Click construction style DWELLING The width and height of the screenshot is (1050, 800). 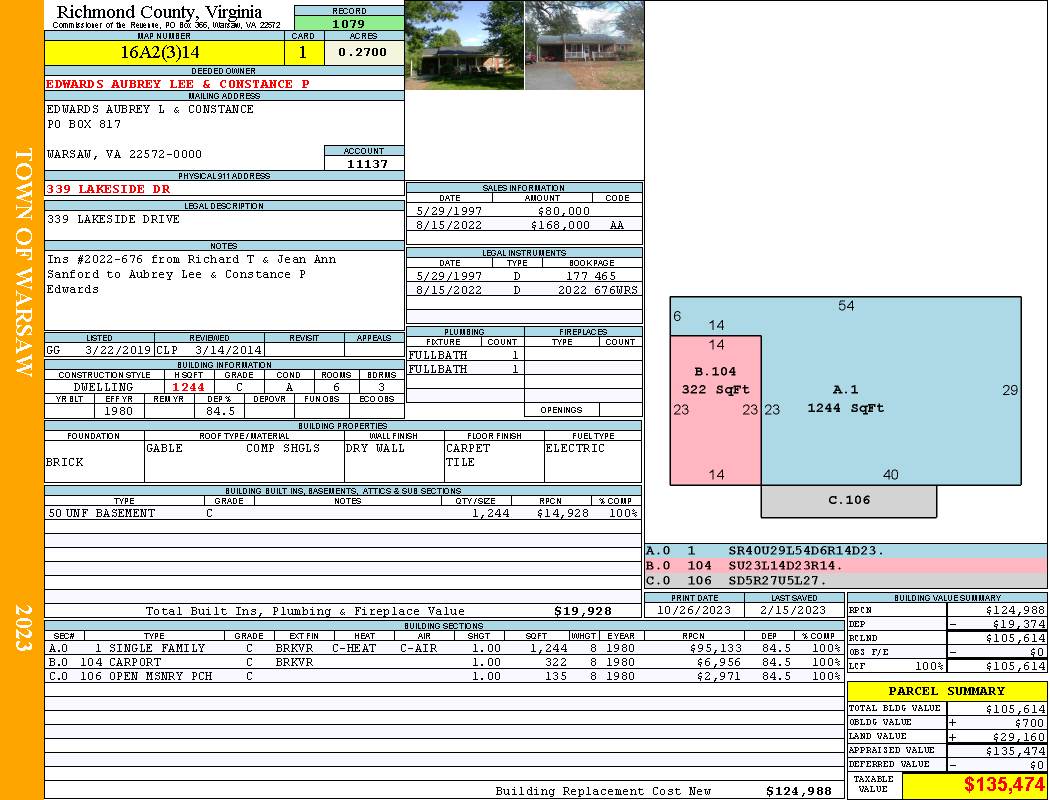click(x=103, y=387)
